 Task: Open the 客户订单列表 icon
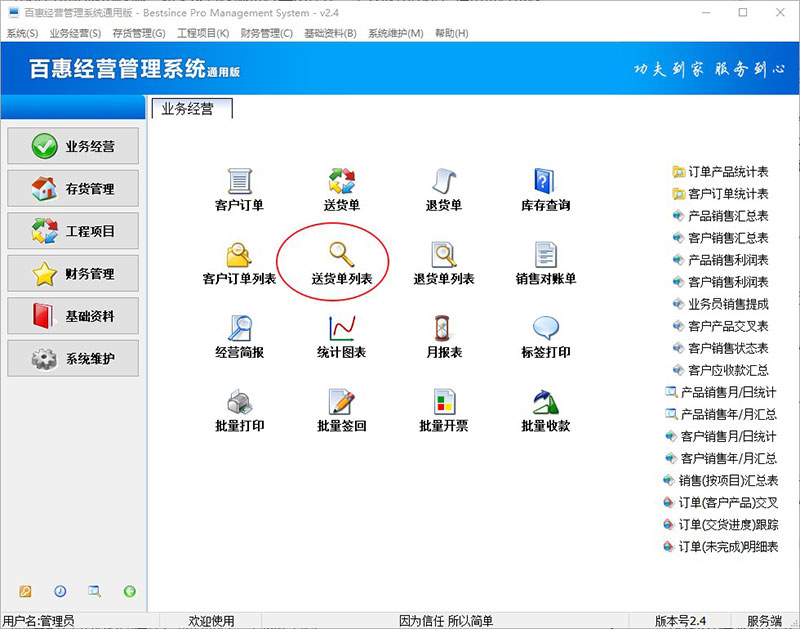click(x=239, y=255)
